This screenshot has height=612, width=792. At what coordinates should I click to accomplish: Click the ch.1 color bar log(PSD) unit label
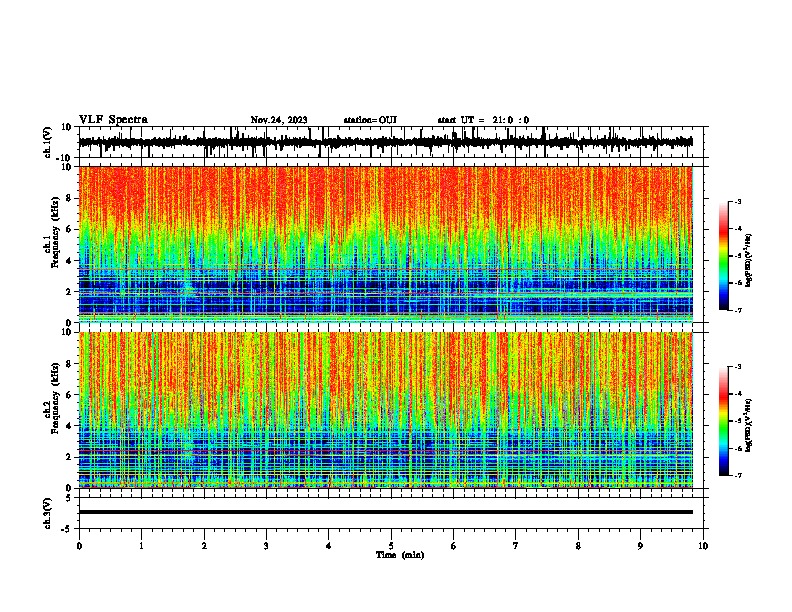pos(748,261)
